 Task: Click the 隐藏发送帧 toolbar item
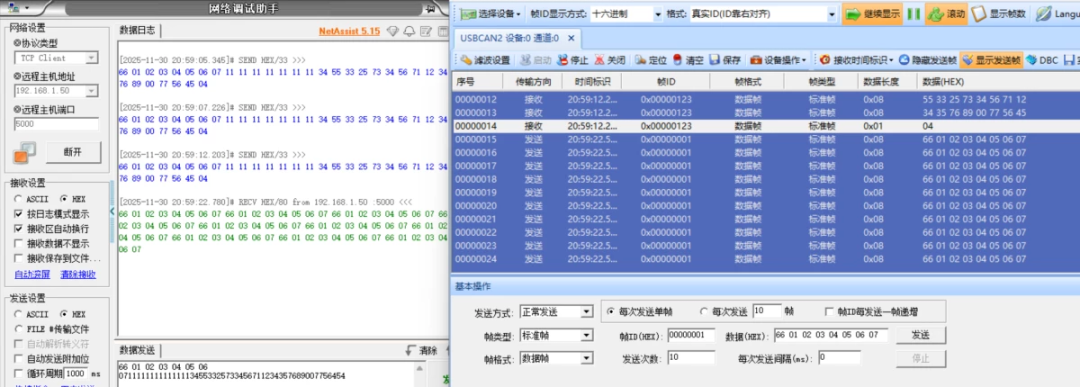tap(927, 60)
